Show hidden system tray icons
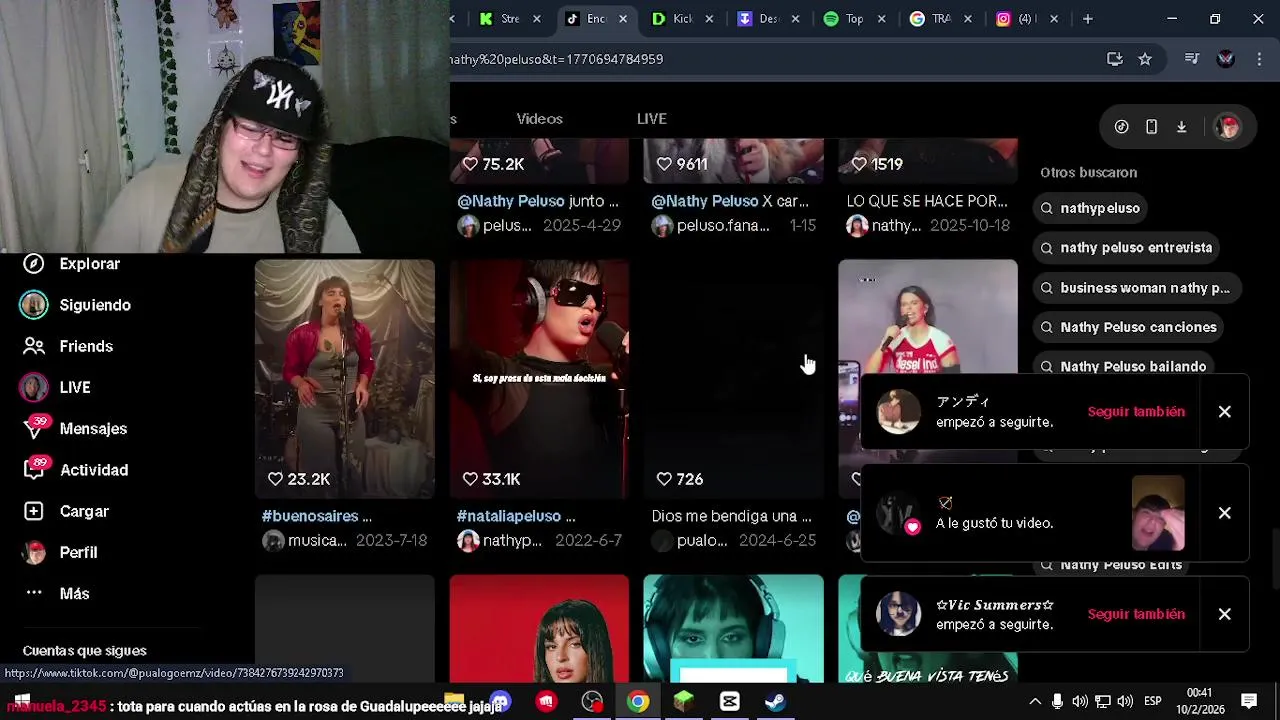The width and height of the screenshot is (1280, 720). [x=1035, y=702]
